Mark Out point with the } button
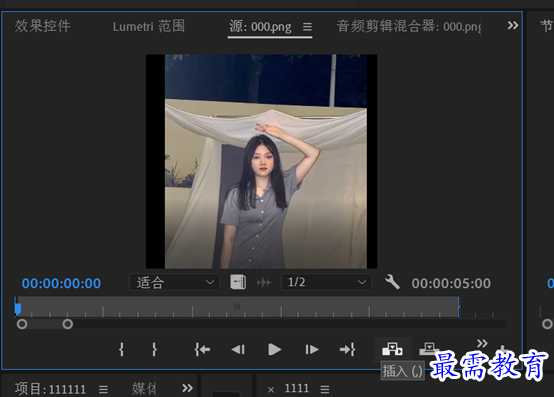This screenshot has width=554, height=397. coord(154,349)
